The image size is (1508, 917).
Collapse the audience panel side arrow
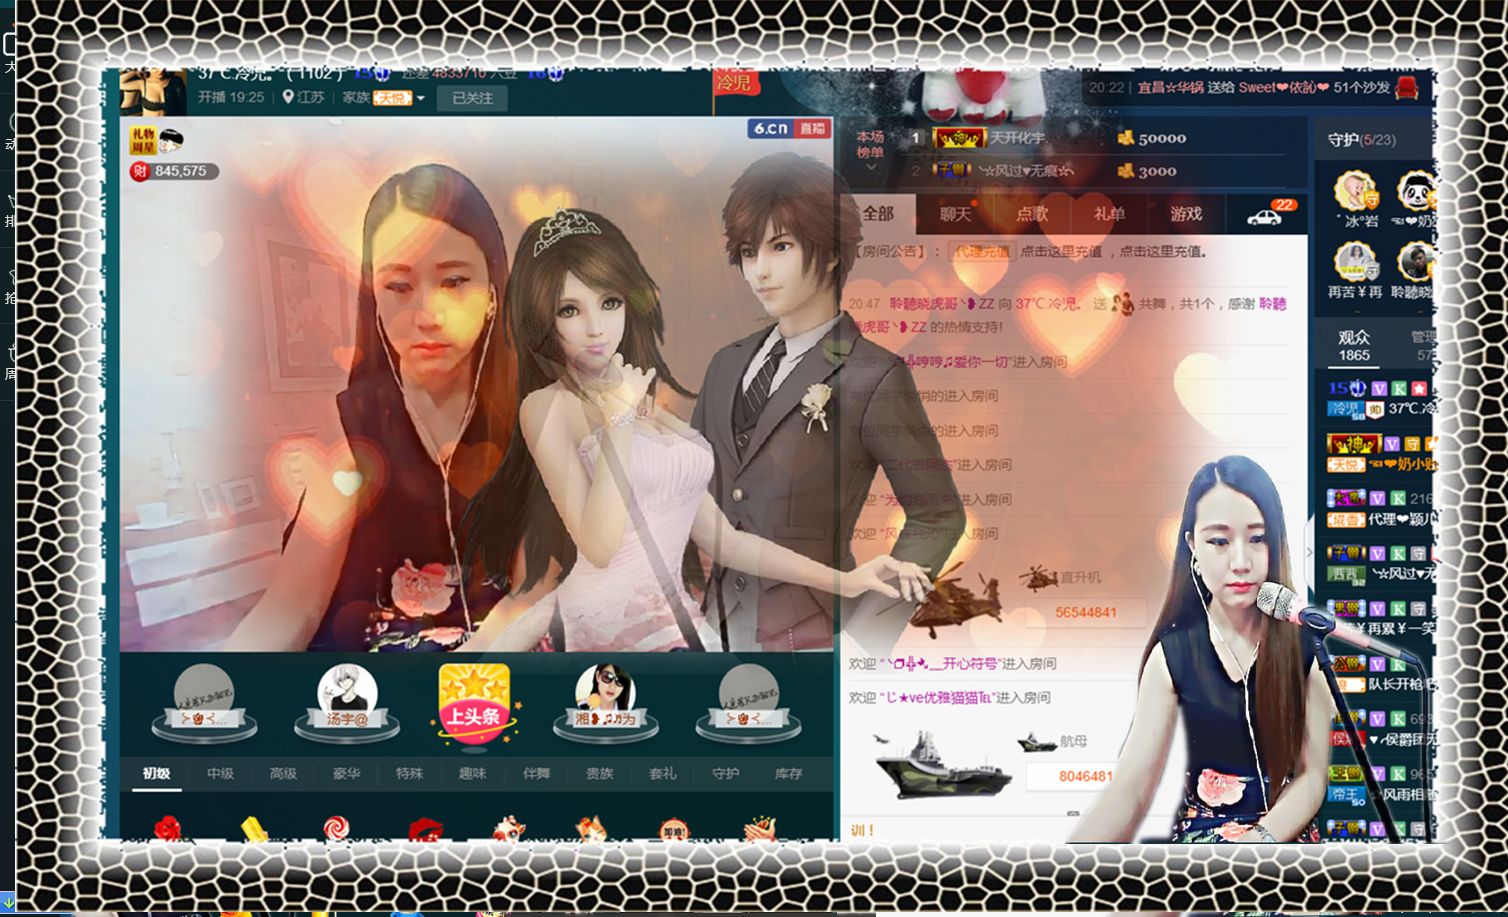tap(1310, 552)
